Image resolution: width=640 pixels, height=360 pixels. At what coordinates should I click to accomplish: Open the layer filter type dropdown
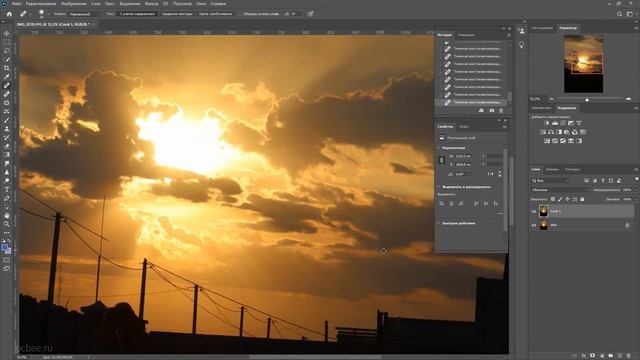point(550,180)
